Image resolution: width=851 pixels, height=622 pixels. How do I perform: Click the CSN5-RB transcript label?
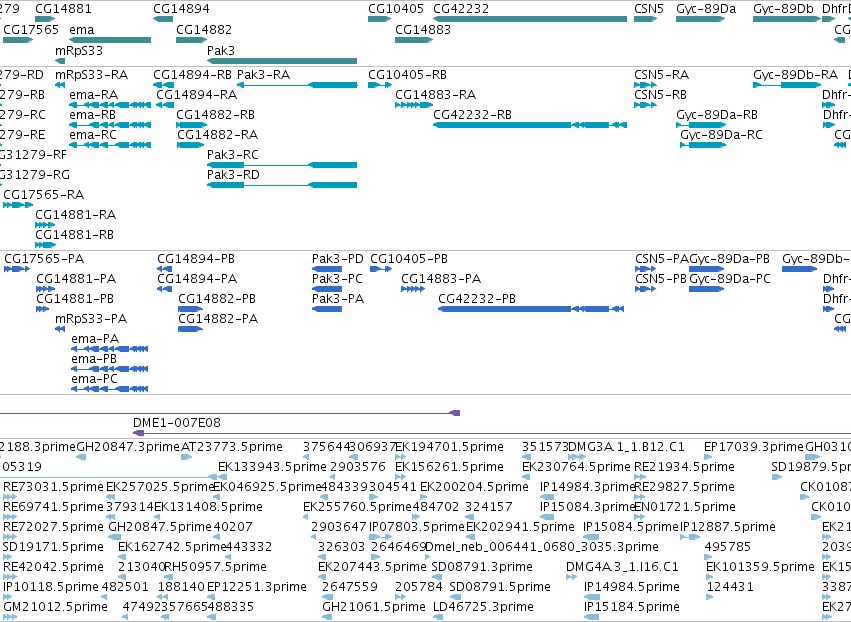[660, 94]
